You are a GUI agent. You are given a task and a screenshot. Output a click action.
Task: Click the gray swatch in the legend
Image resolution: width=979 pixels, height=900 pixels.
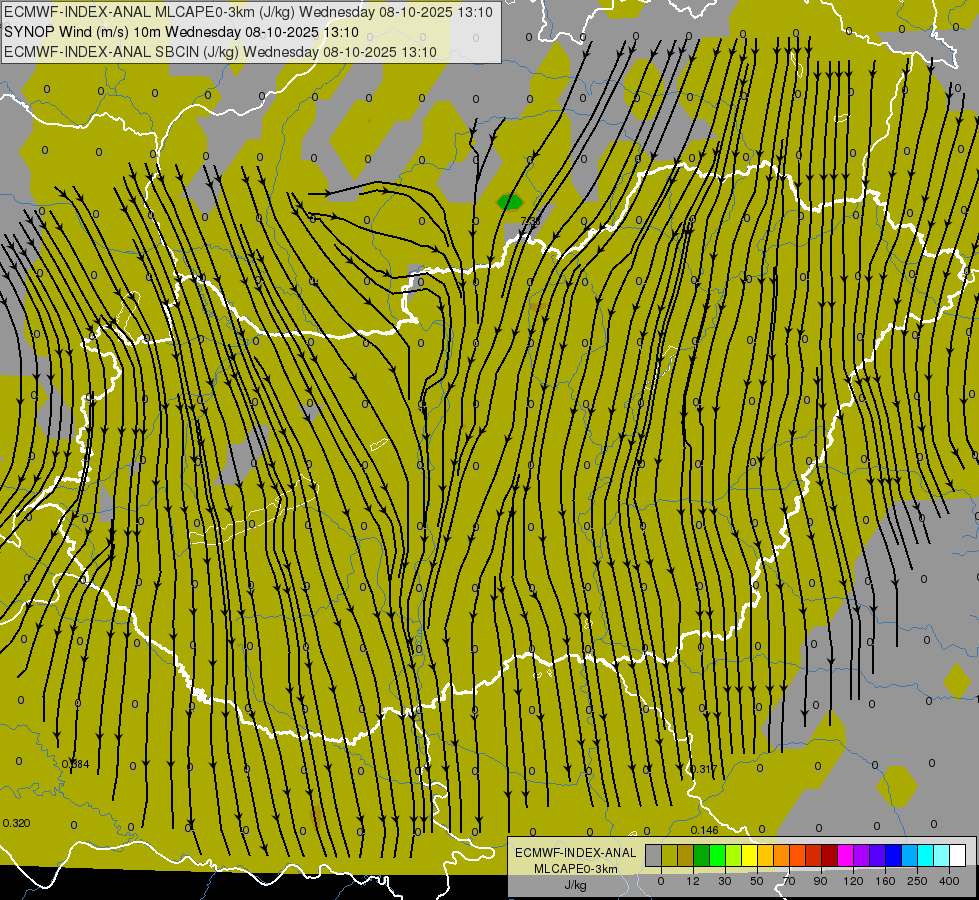653,856
